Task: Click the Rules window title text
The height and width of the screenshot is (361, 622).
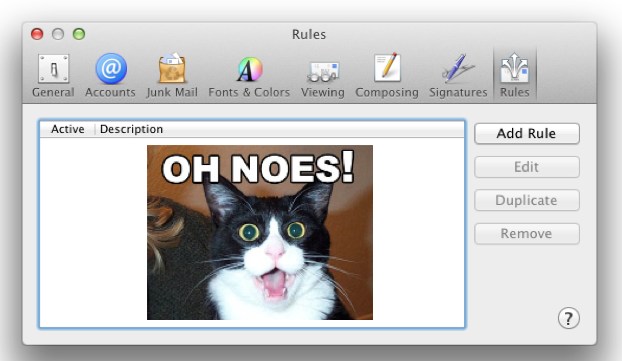Action: coord(309,35)
